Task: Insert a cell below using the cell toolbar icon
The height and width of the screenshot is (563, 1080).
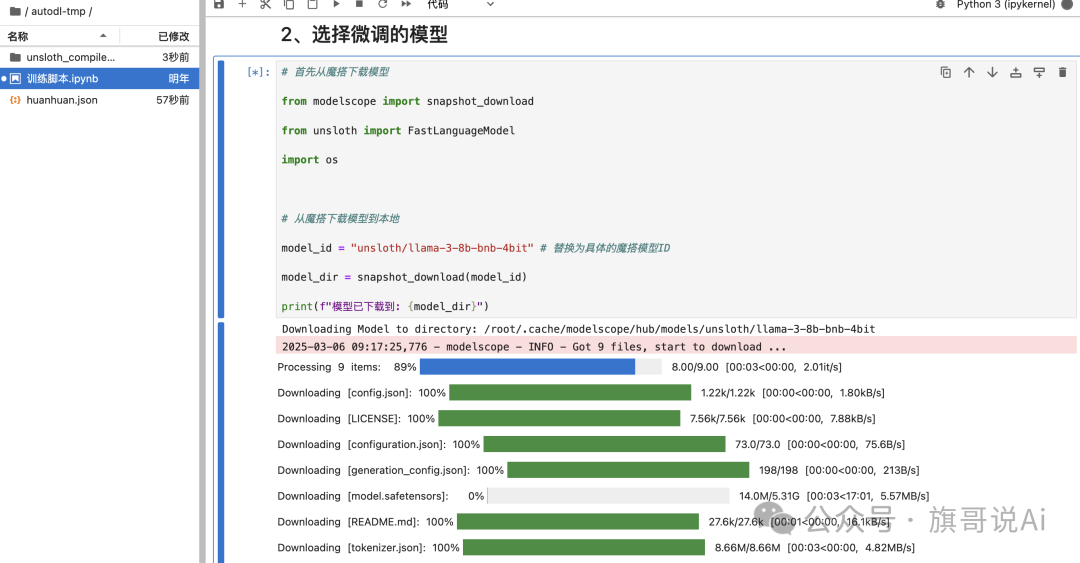Action: [x=1039, y=72]
